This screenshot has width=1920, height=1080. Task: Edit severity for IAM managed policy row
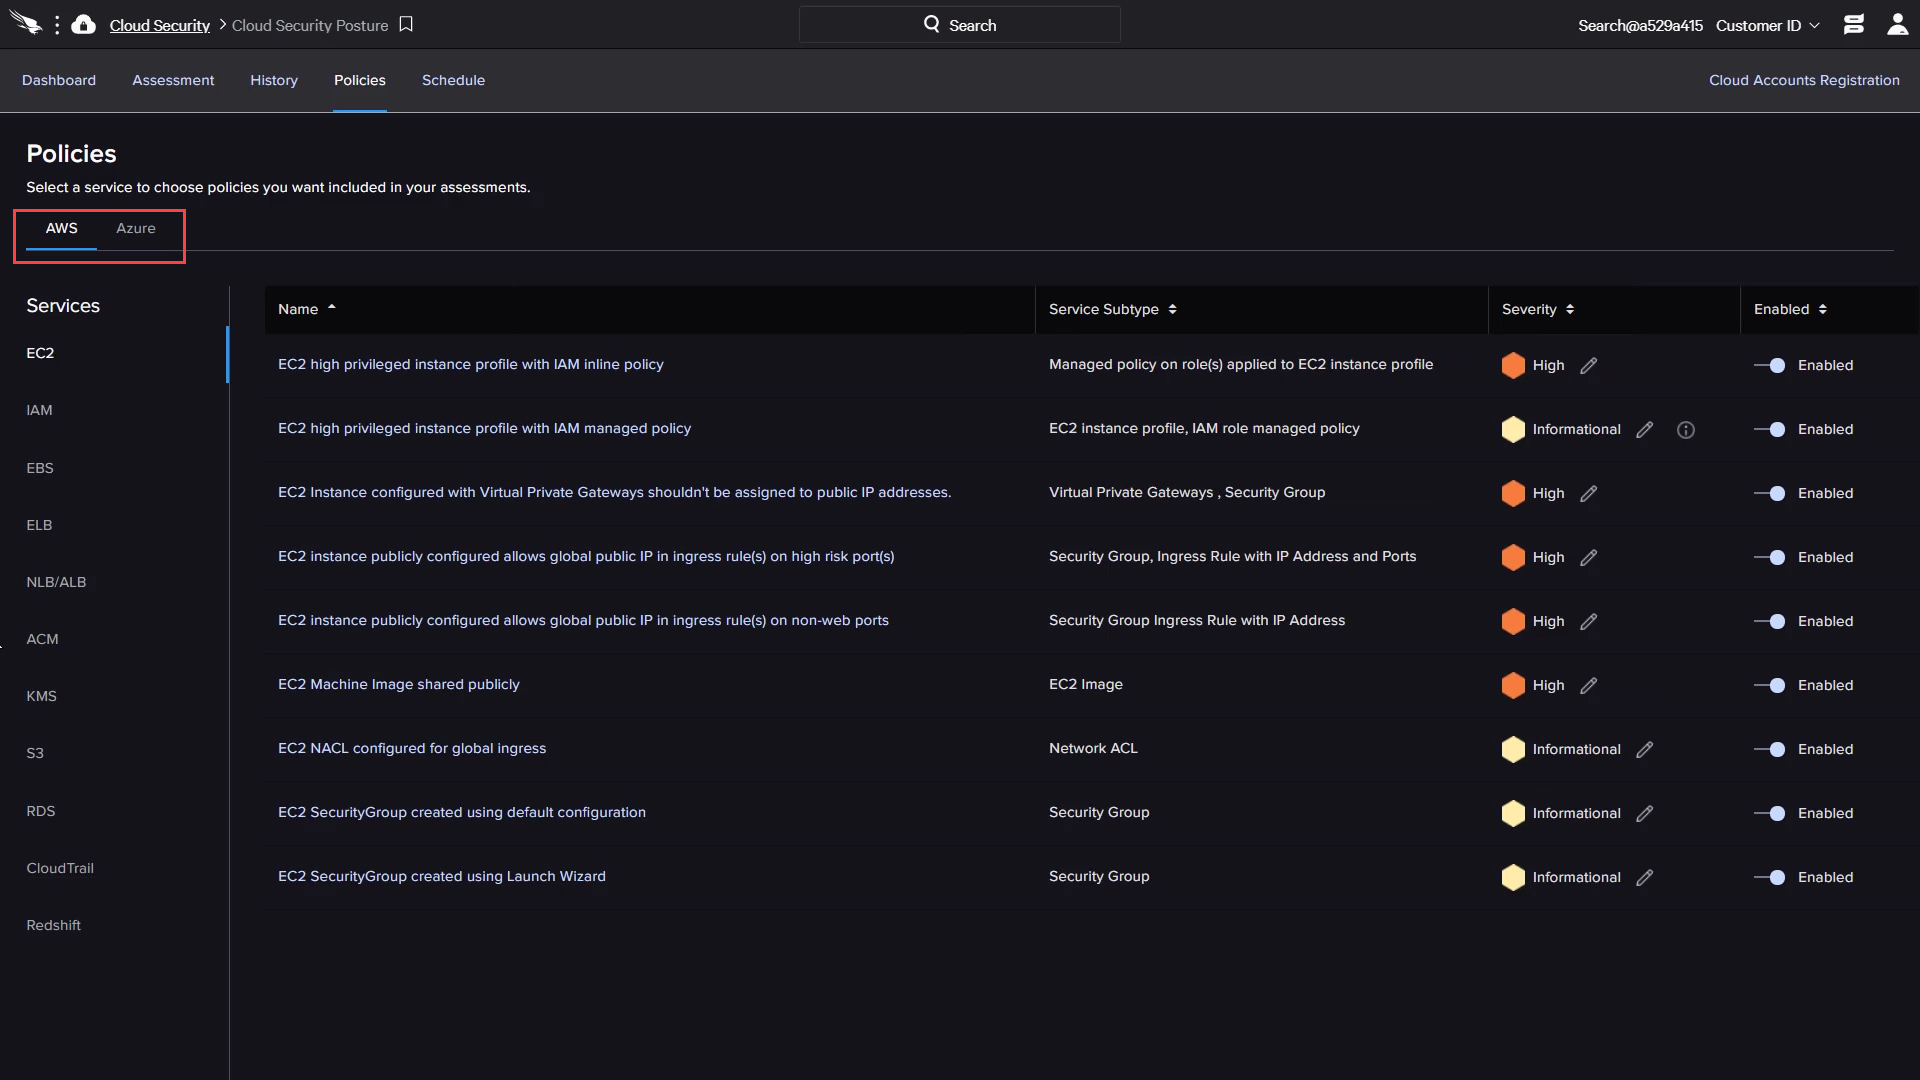click(x=1644, y=430)
